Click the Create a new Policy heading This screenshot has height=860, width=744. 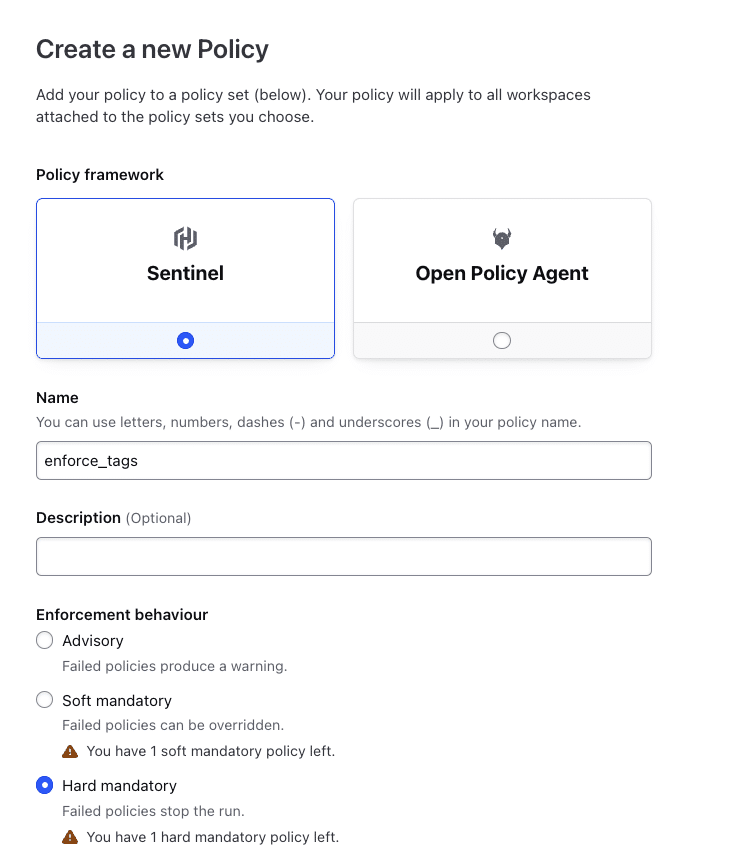tap(152, 49)
